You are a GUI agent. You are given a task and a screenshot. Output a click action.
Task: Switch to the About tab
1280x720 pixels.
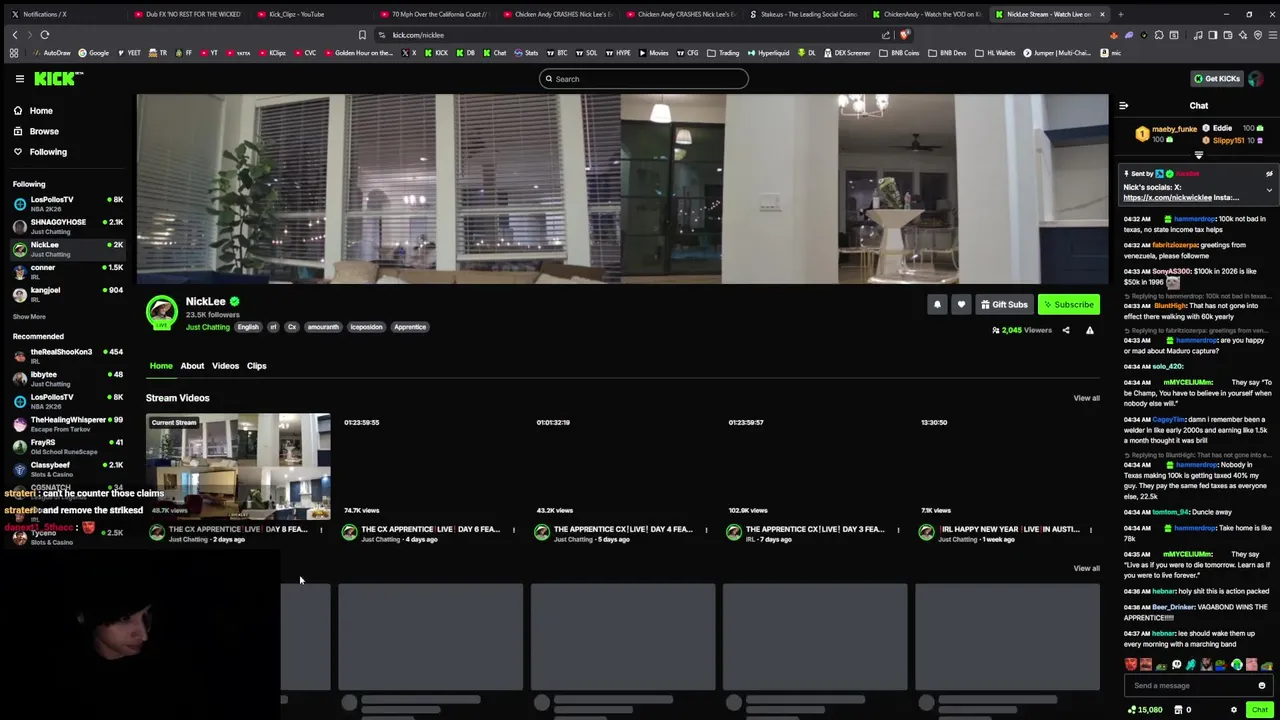coord(192,366)
